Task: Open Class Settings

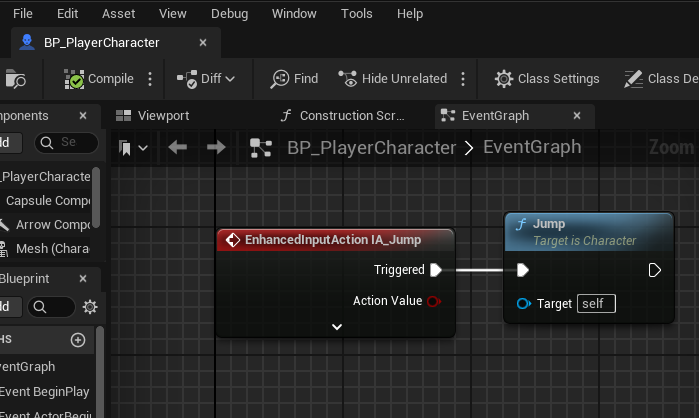Action: (547, 79)
